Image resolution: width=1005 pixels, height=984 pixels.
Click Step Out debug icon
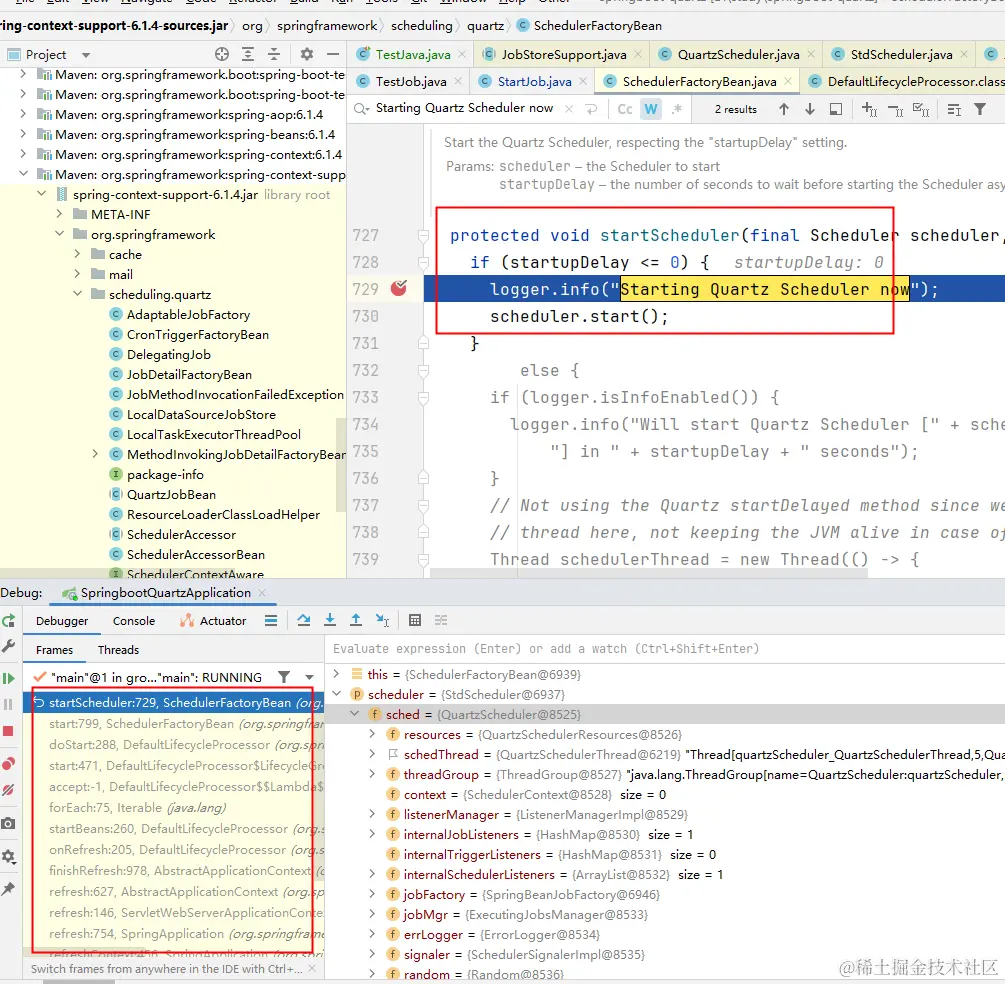356,620
